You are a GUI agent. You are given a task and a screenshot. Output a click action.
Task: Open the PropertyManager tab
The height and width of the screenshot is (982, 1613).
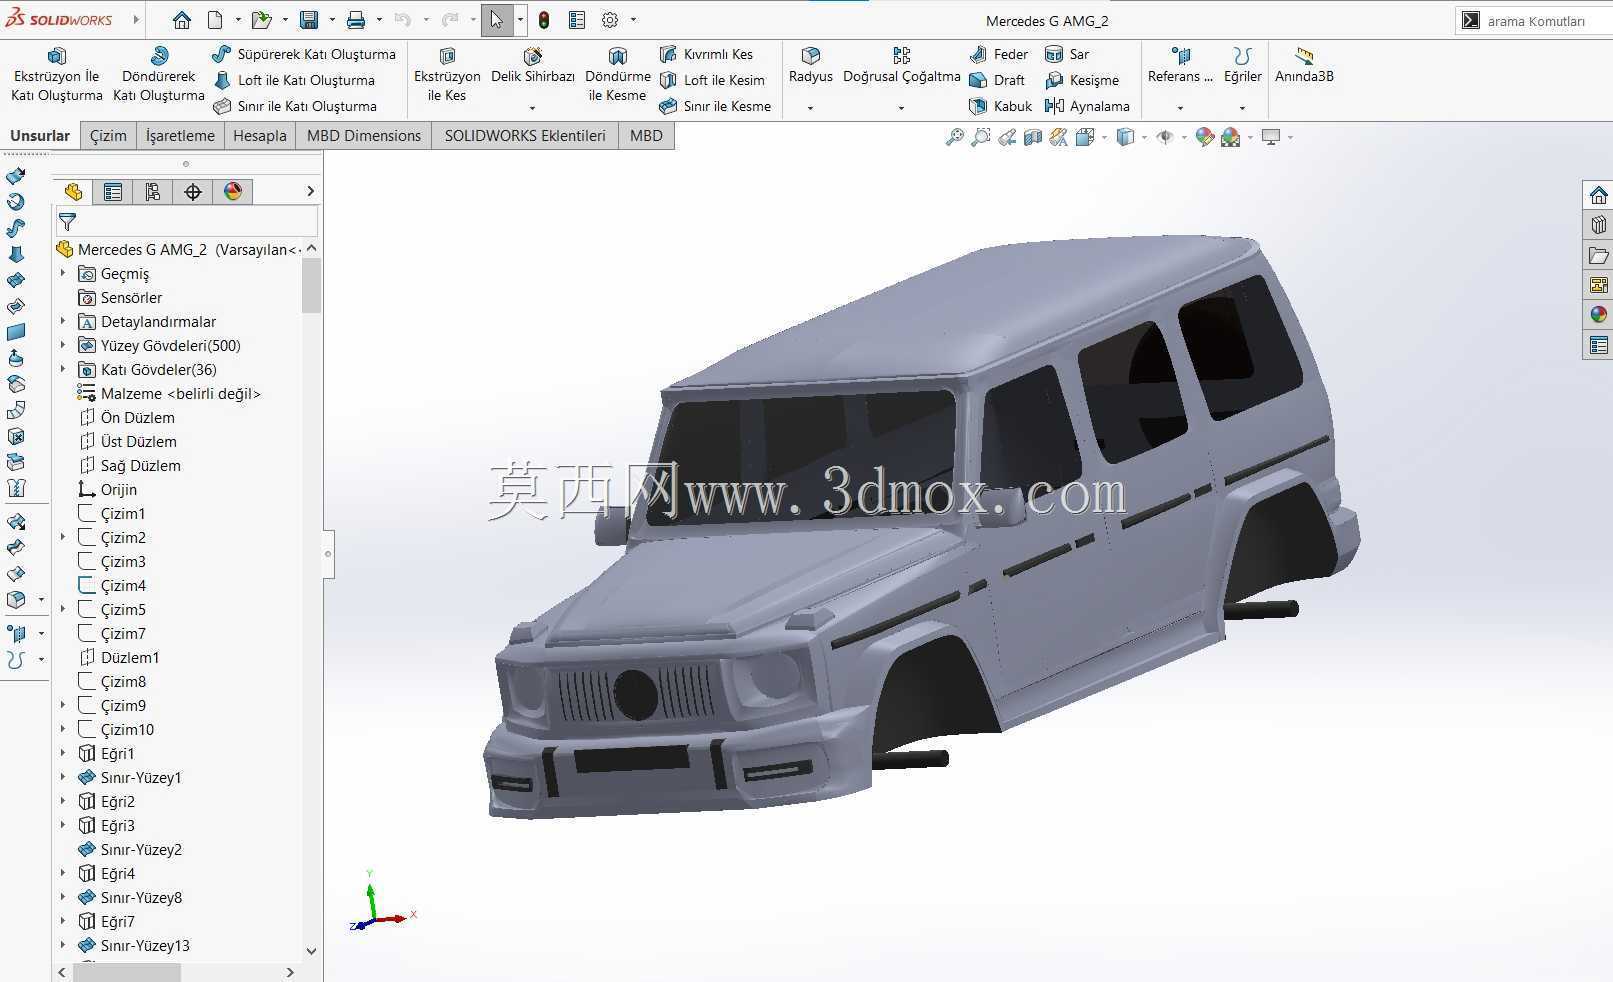tap(113, 192)
